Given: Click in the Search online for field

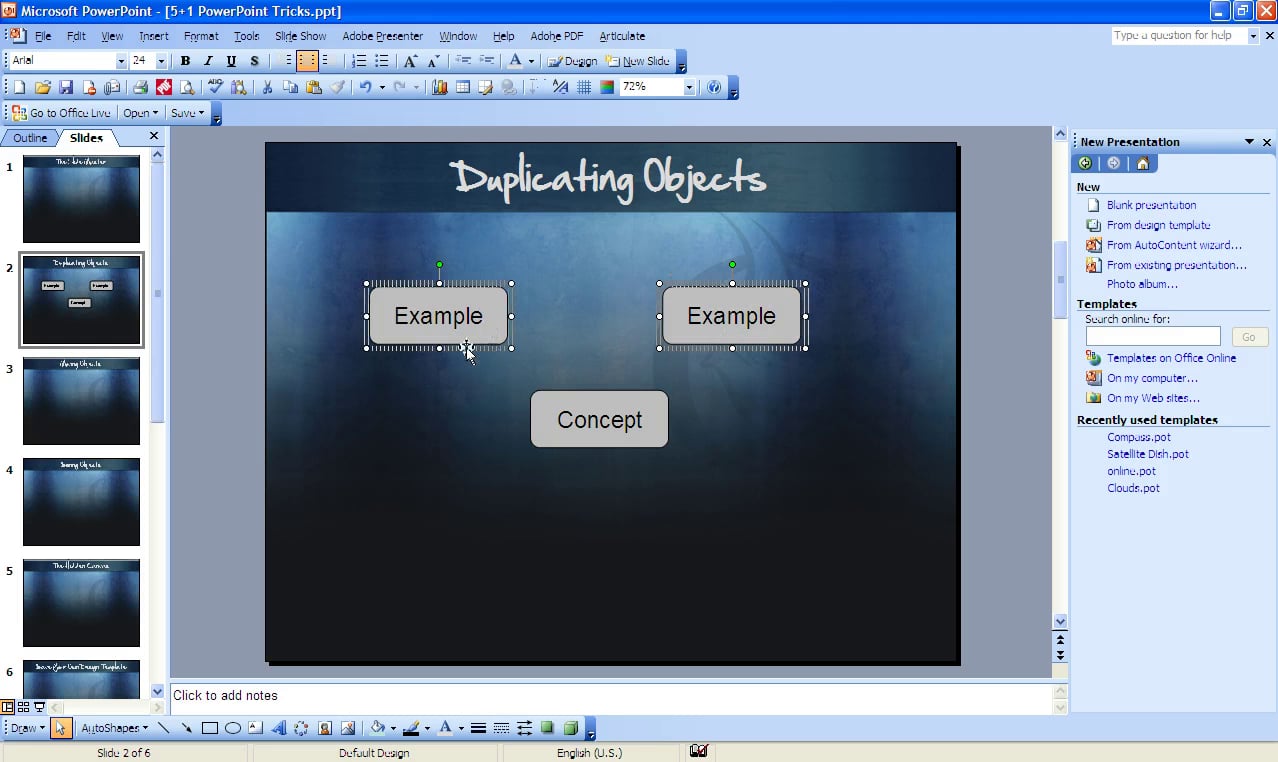Looking at the screenshot, I should (1153, 337).
